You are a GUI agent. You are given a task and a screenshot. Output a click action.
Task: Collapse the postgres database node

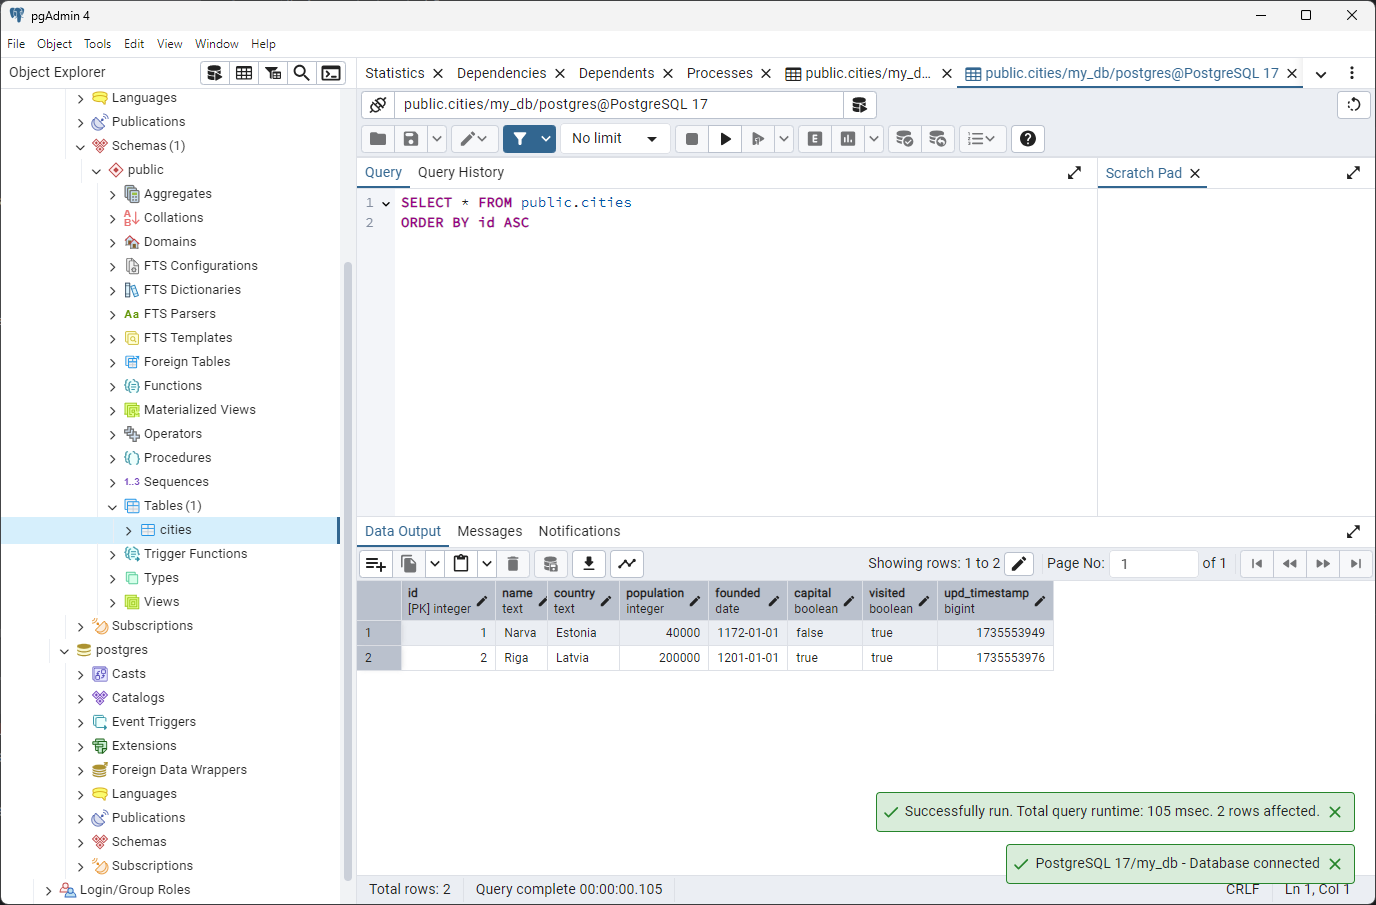pyautogui.click(x=65, y=651)
